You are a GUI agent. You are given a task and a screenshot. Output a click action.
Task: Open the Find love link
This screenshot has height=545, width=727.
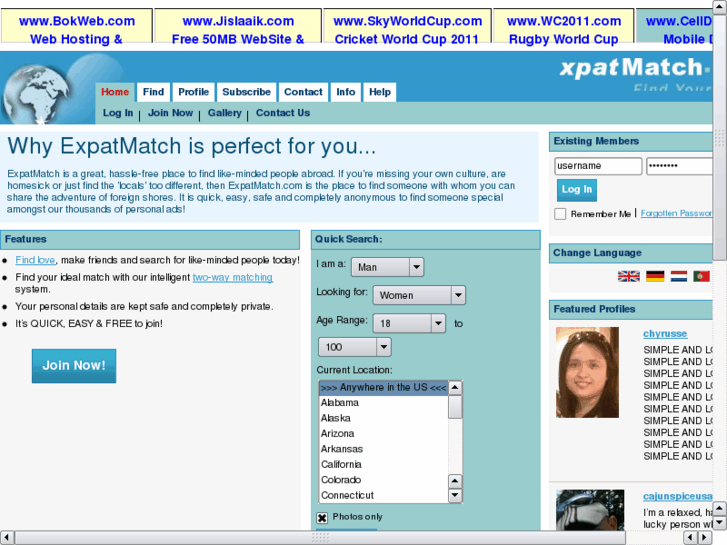pos(35,260)
